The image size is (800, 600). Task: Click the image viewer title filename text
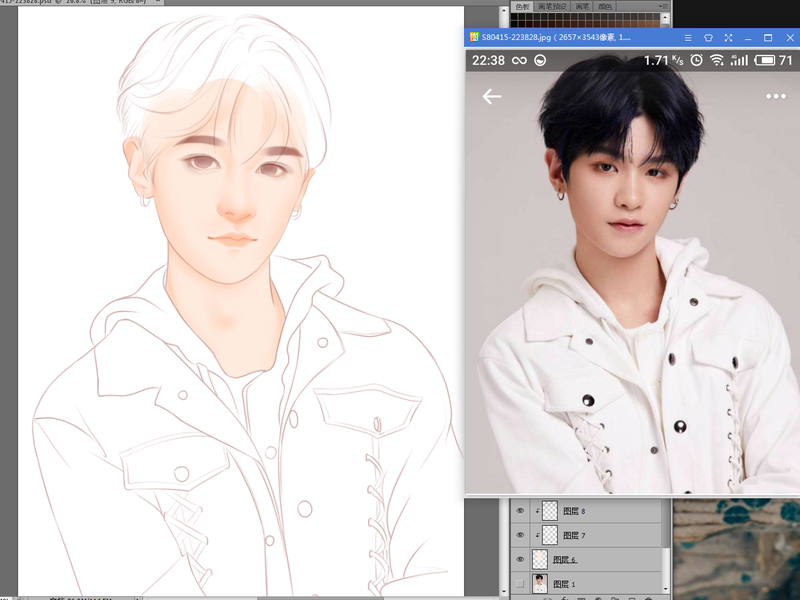click(556, 37)
